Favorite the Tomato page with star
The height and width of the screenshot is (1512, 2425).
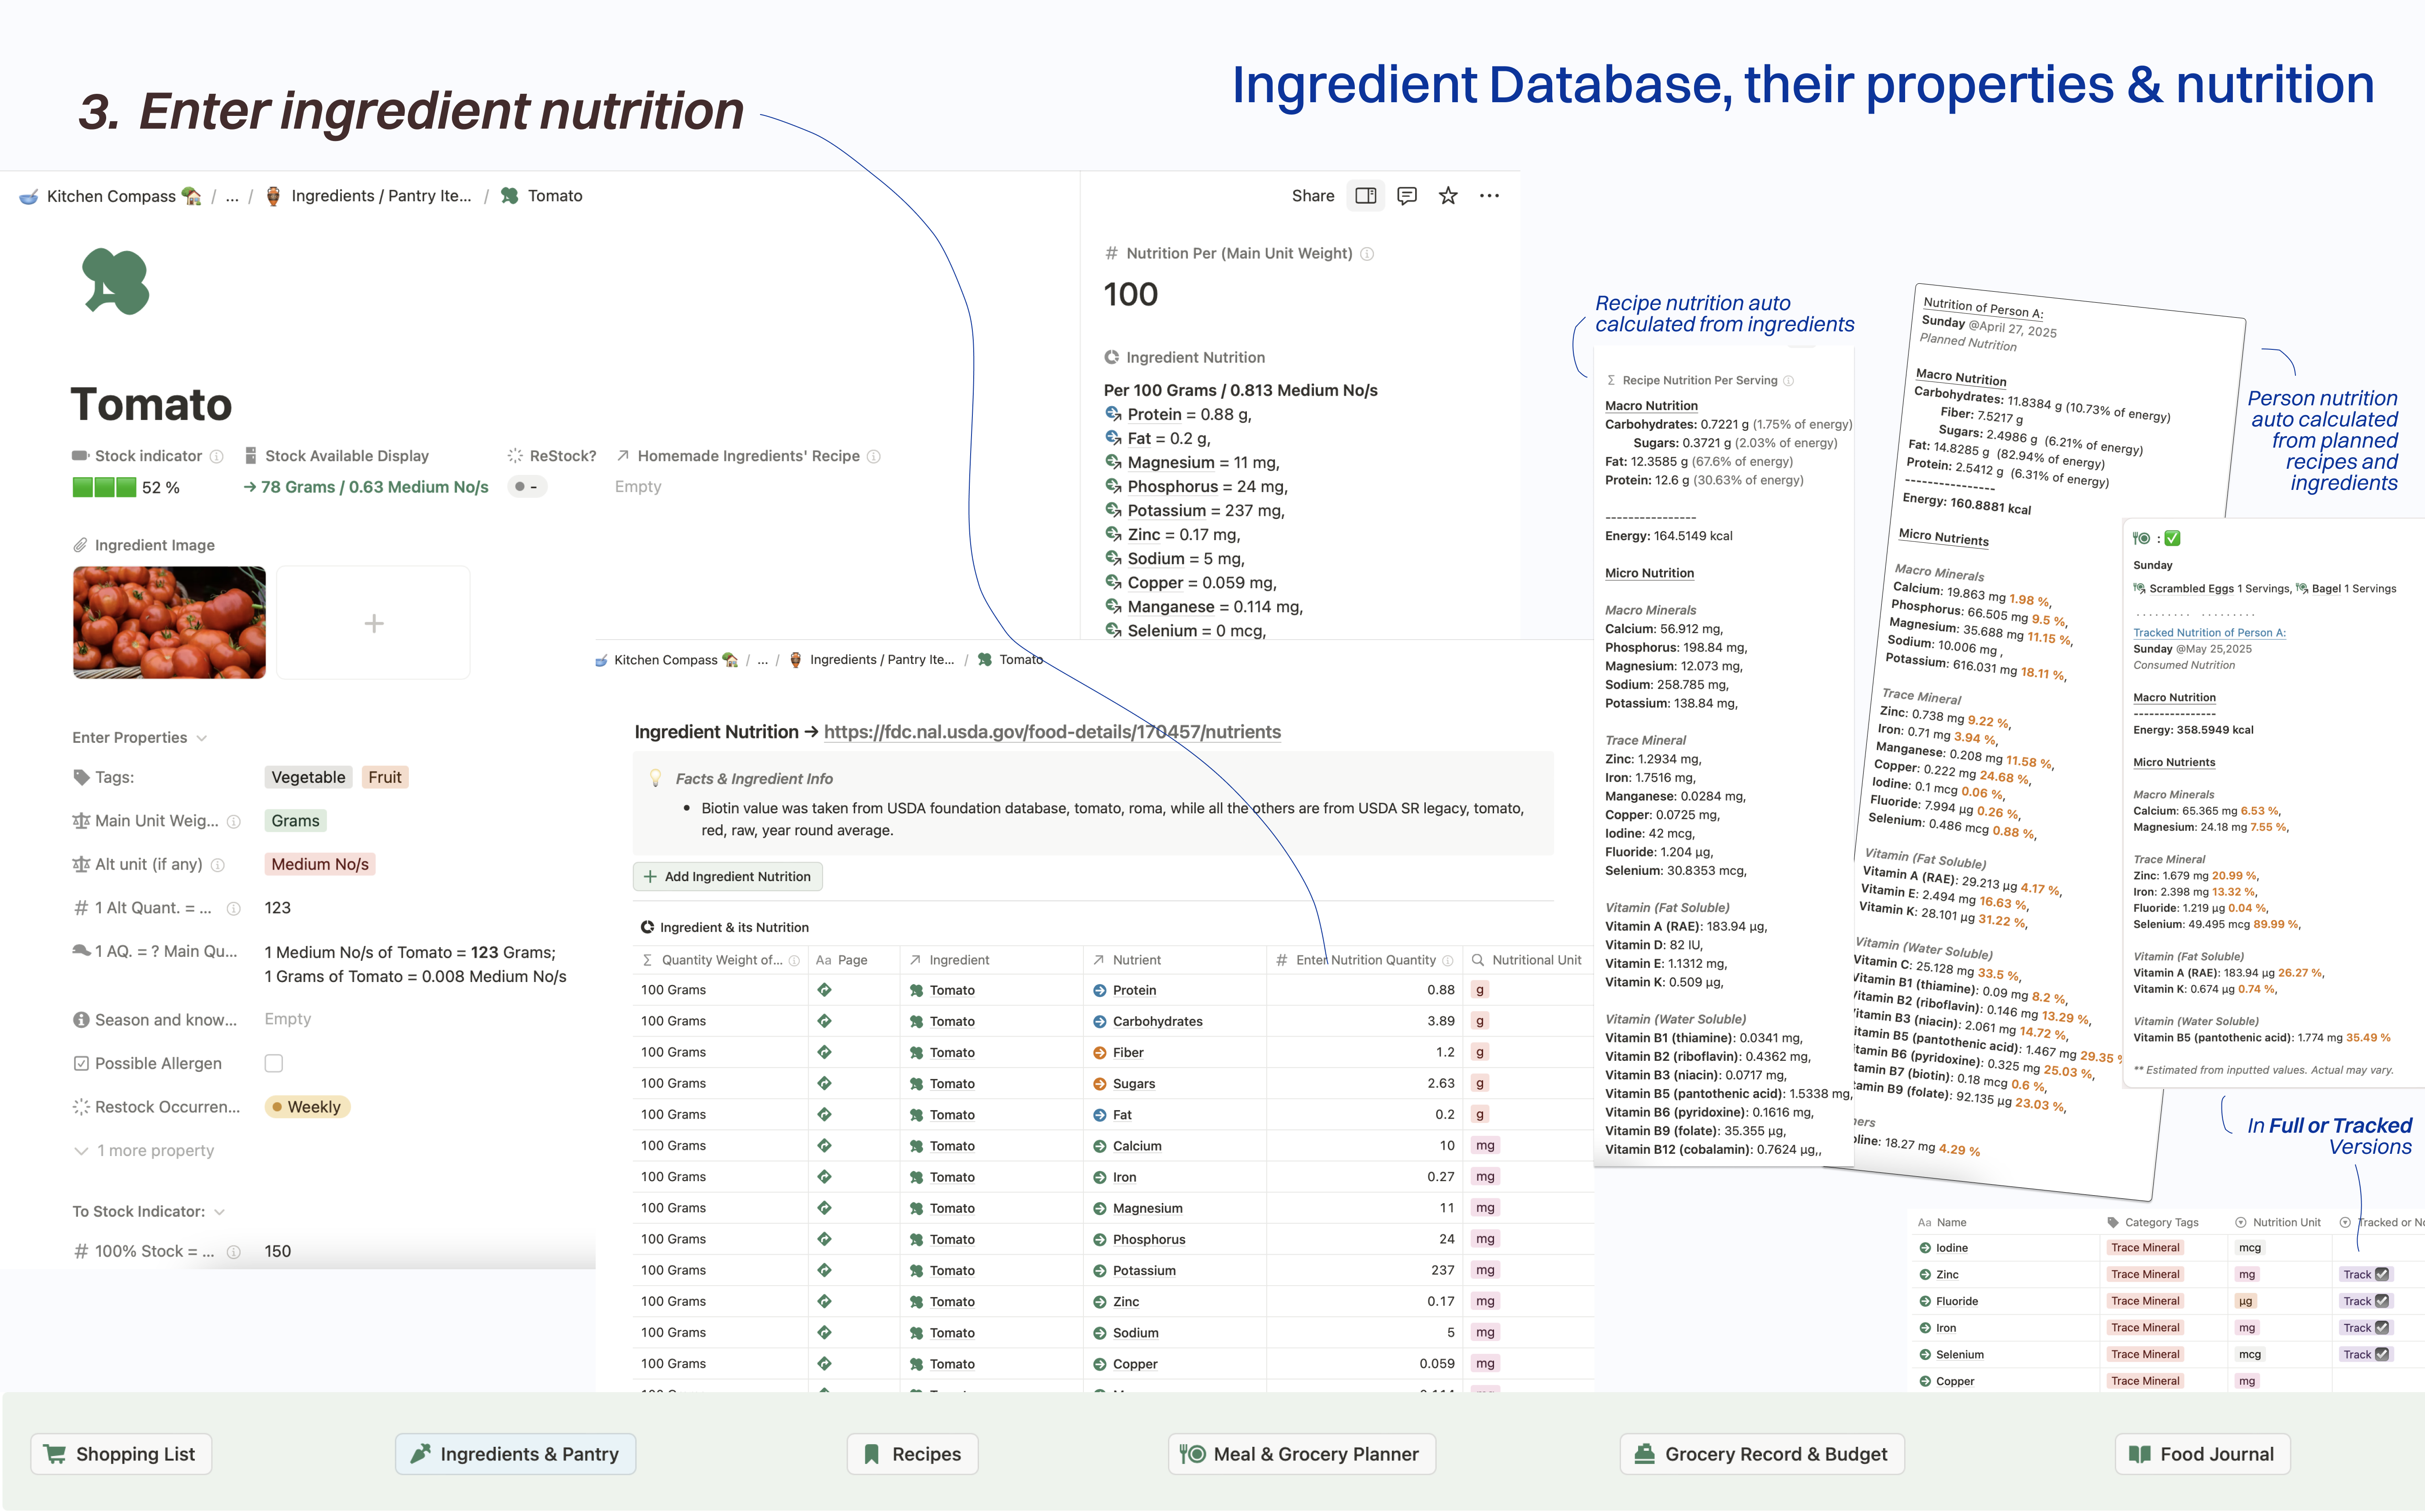tap(1448, 196)
